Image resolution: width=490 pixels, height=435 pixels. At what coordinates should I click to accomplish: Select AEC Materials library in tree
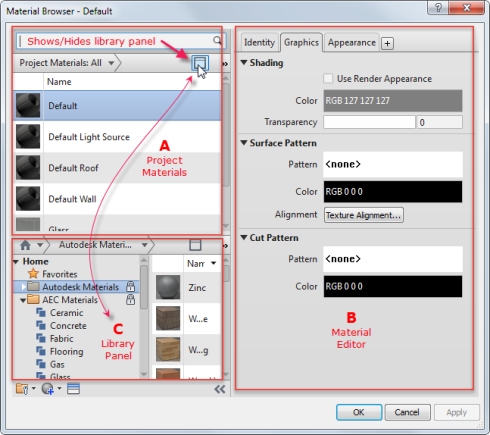[70, 300]
